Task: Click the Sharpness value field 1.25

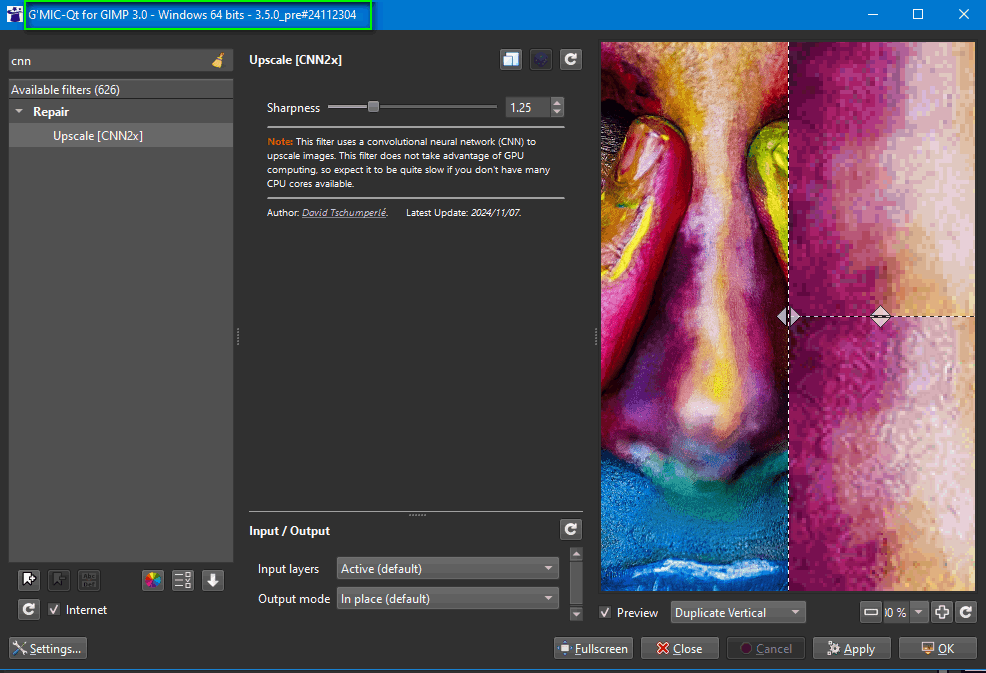Action: point(528,108)
